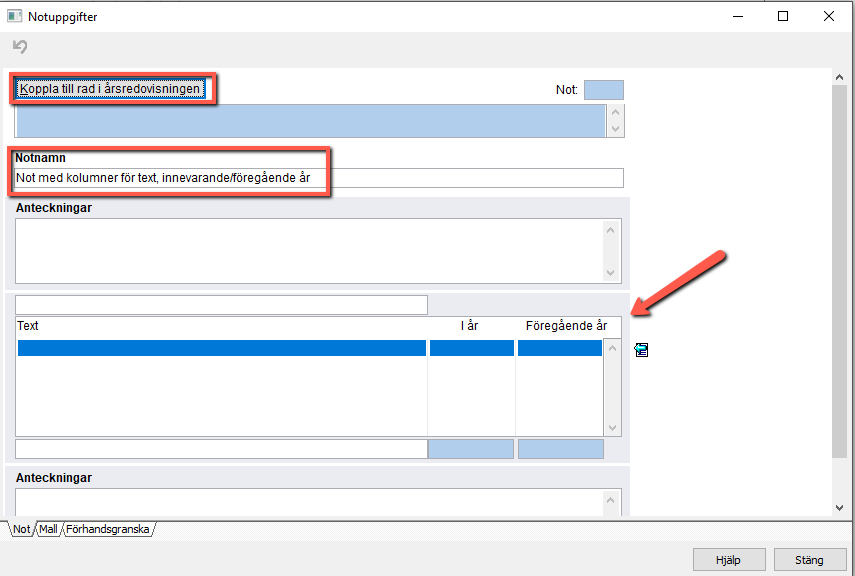This screenshot has height=576, width=855.
Task: Click the table scrollbar up arrow
Action: click(x=612, y=348)
